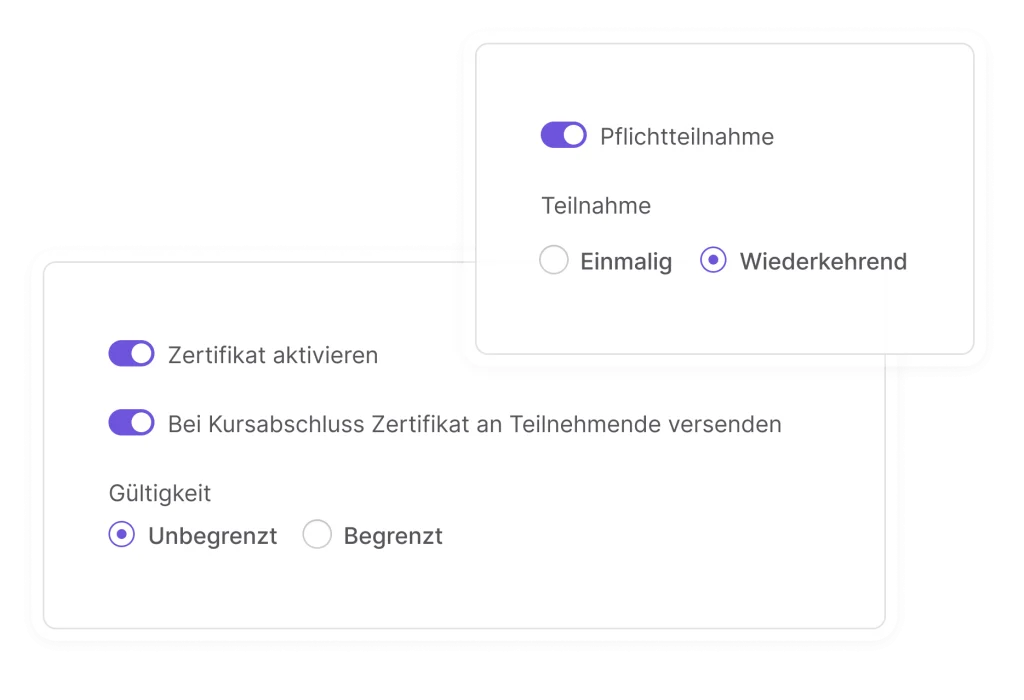Click the Wiederkehrend option text
The height and width of the screenshot is (700, 1024).
(823, 262)
